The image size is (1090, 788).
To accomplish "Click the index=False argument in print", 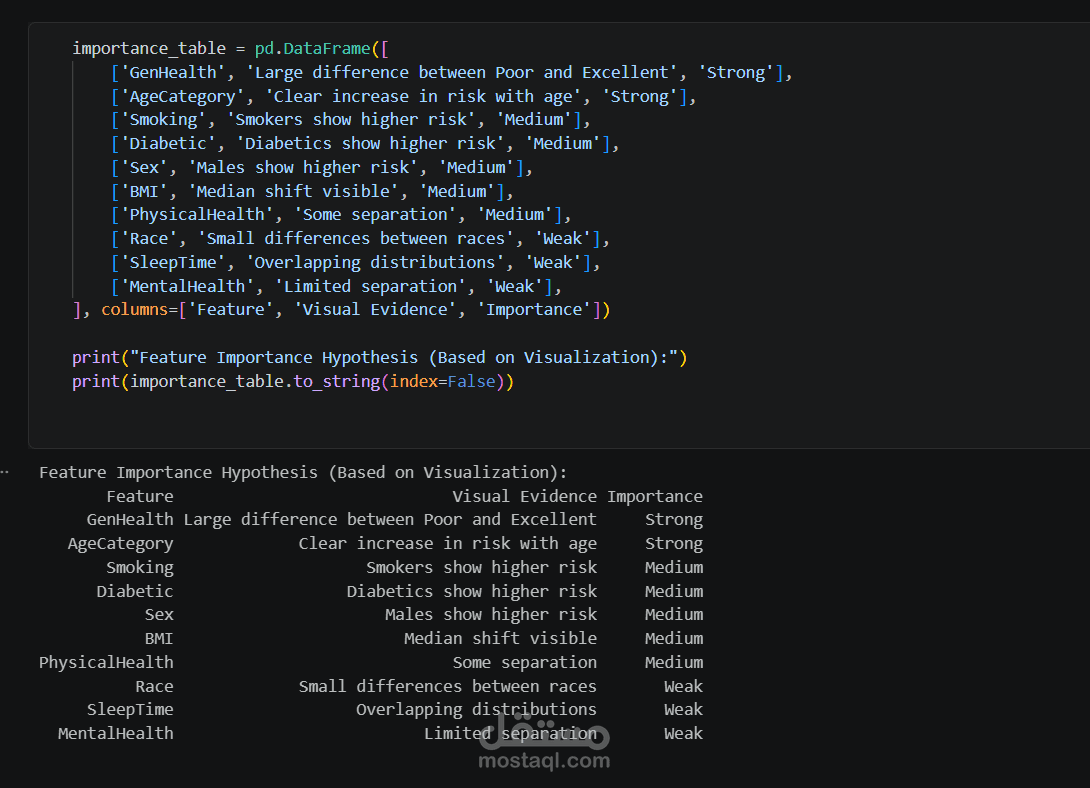I will (x=442, y=382).
